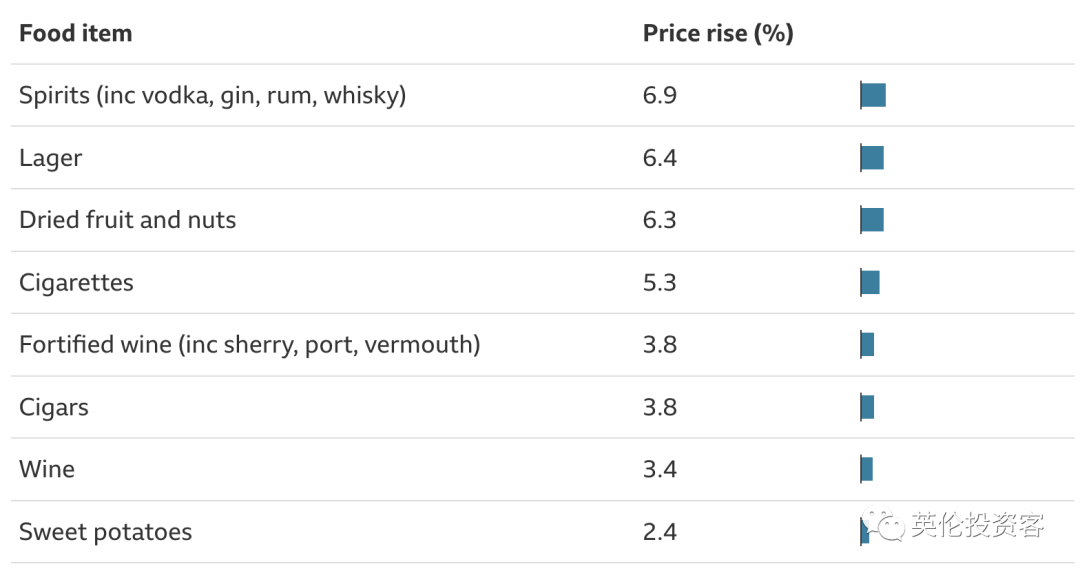Click the WeChat logo watermark icon

pyautogui.click(x=885, y=524)
